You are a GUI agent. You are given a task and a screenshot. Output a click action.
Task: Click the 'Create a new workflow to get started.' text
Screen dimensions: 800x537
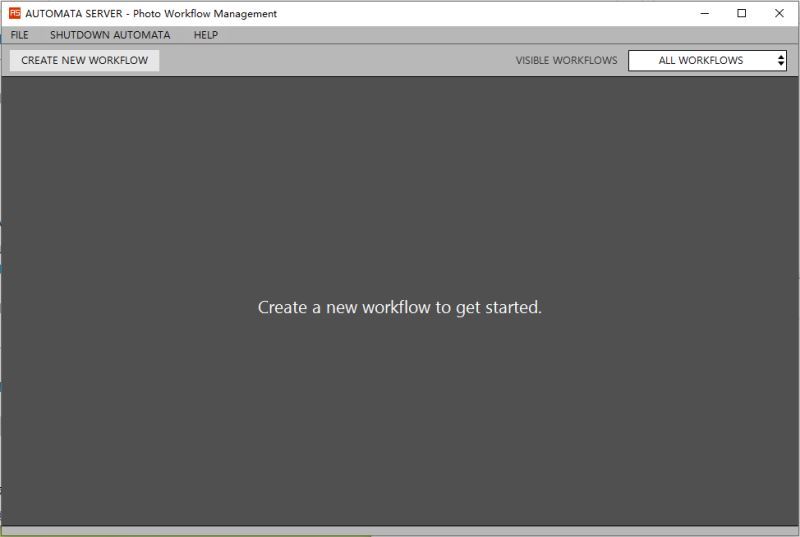399,308
